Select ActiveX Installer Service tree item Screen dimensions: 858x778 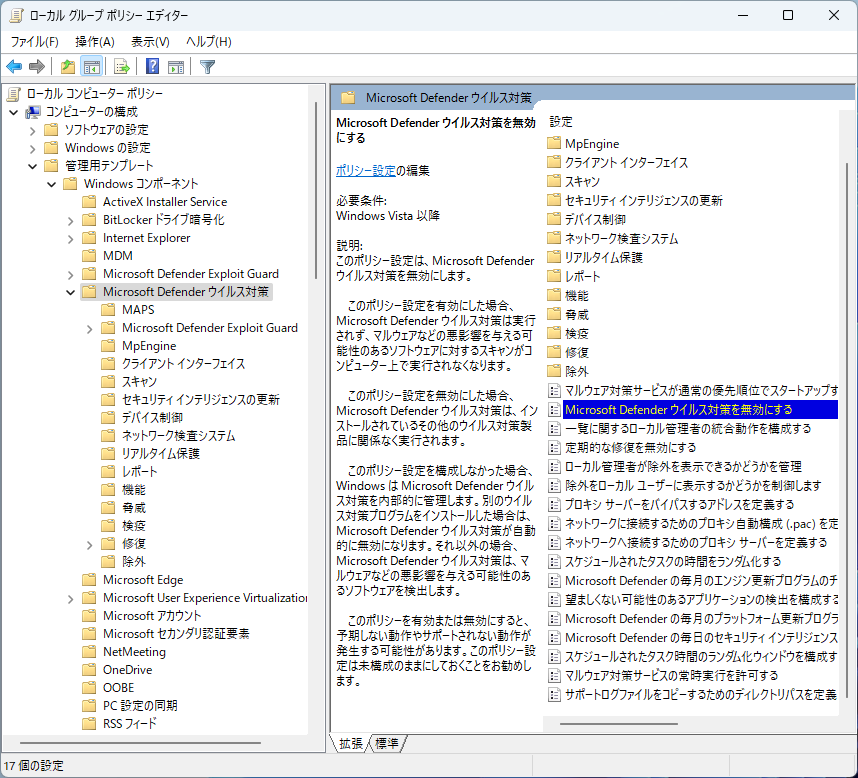click(x=165, y=202)
